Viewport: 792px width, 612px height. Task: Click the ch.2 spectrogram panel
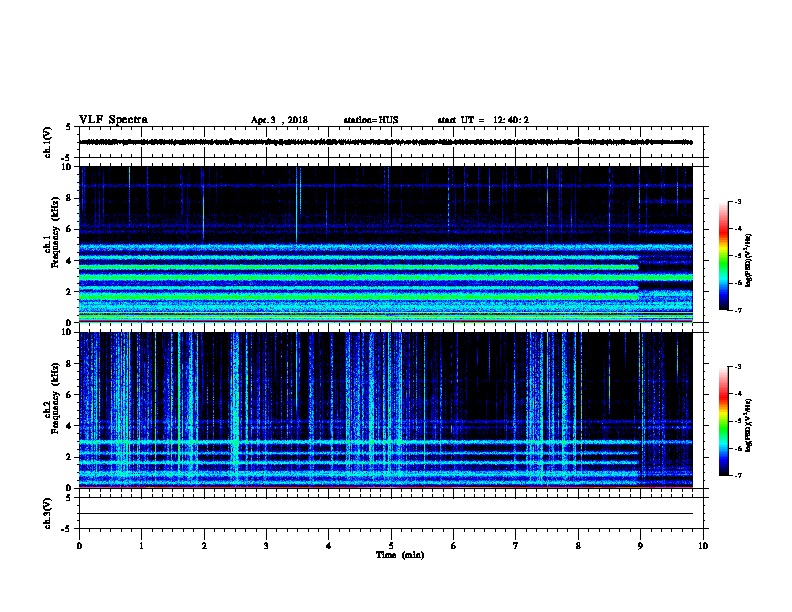pyautogui.click(x=386, y=410)
